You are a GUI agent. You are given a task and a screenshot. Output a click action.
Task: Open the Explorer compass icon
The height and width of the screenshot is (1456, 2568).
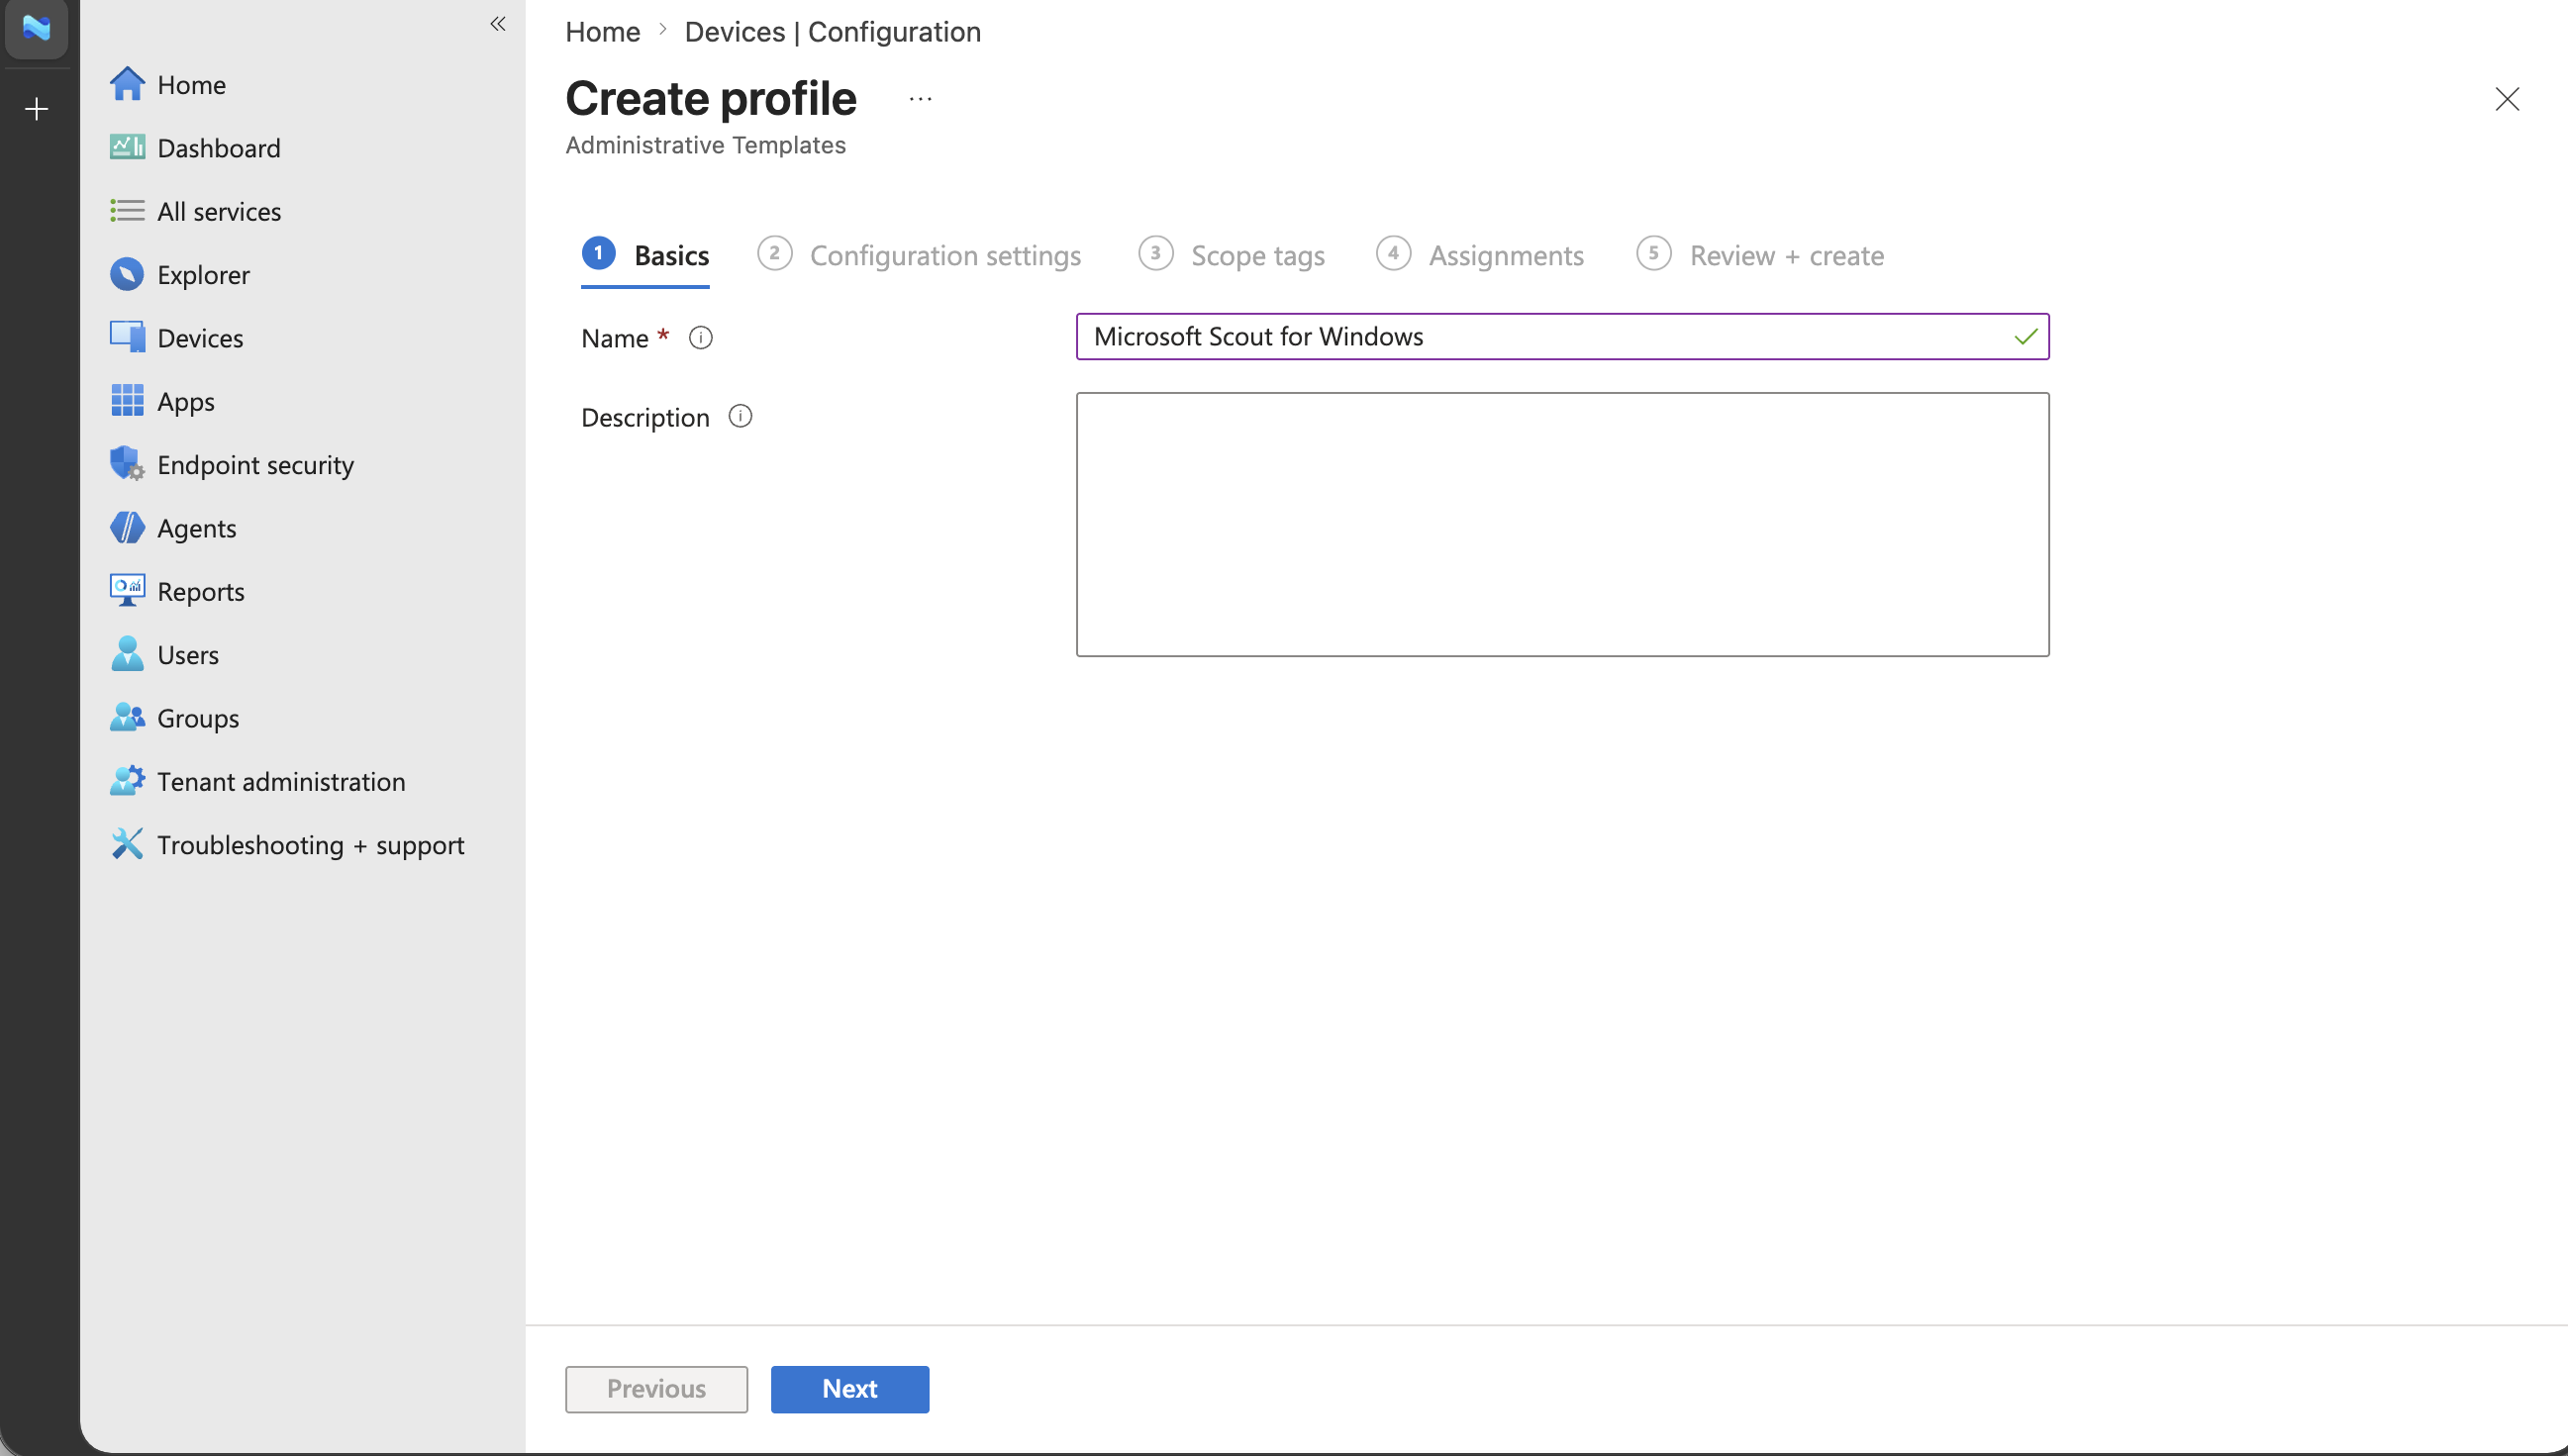pos(127,274)
